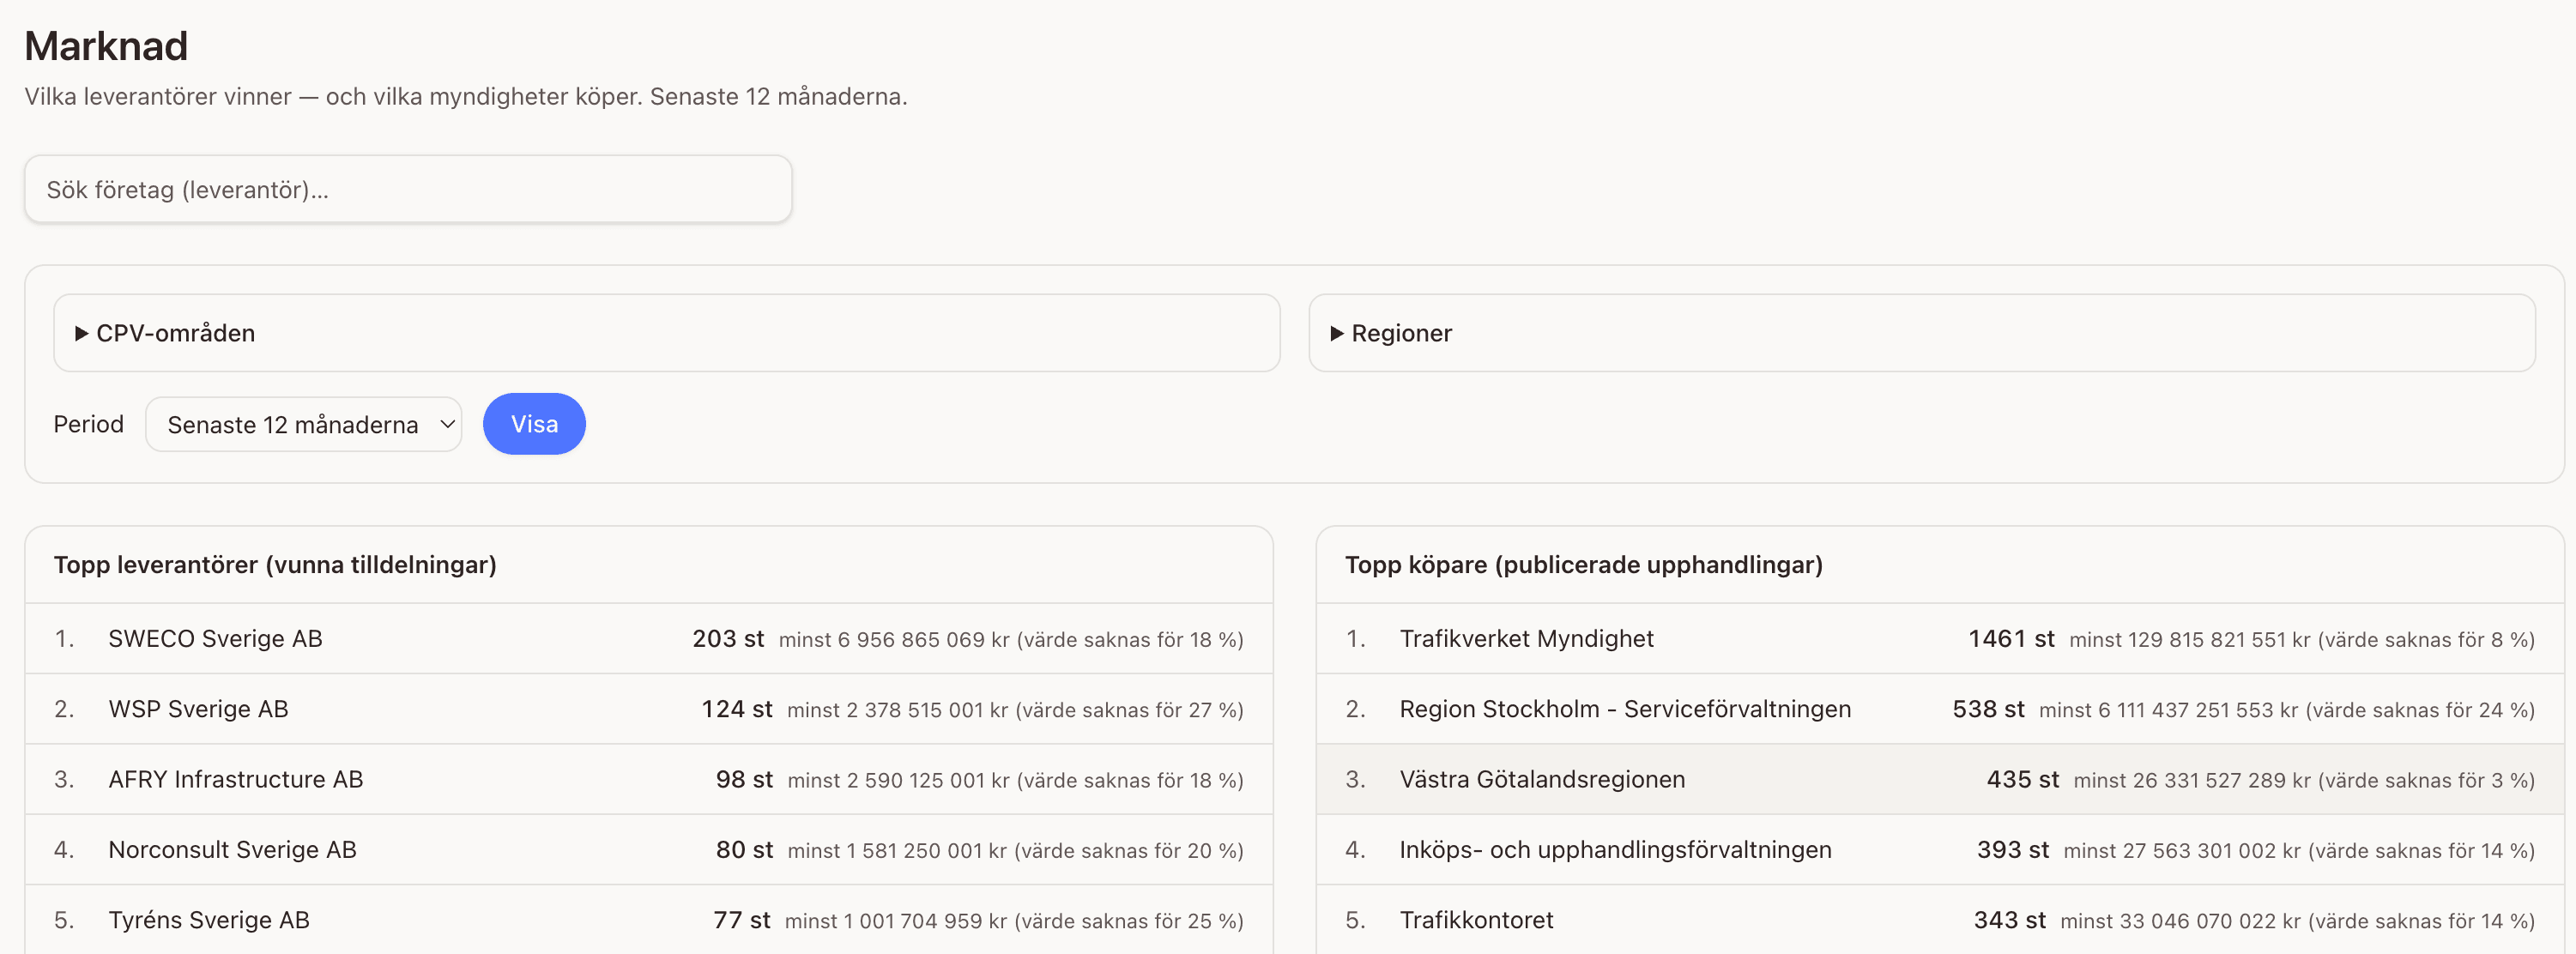The image size is (2576, 954).
Task: Open Västra Götalandsregionen buyer row
Action: pos(1940,779)
